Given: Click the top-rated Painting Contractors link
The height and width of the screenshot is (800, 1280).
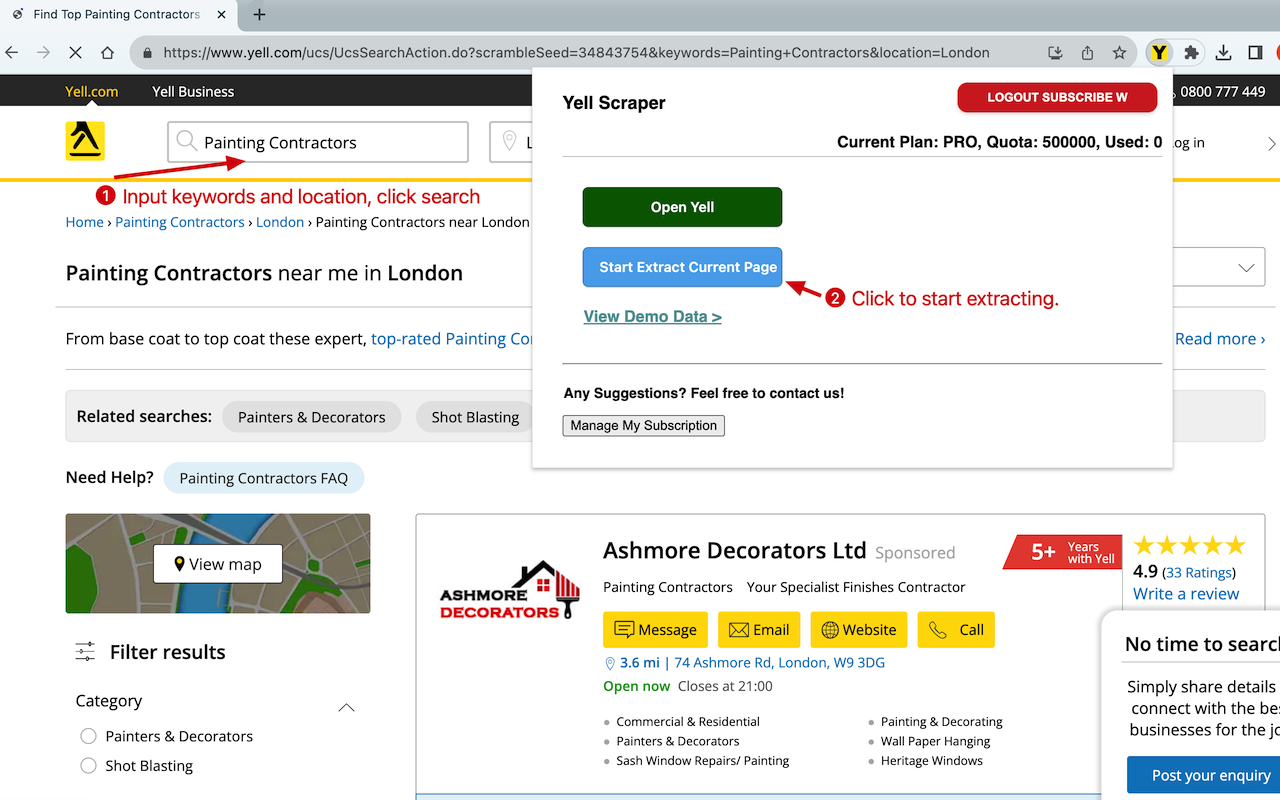Looking at the screenshot, I should click(451, 339).
